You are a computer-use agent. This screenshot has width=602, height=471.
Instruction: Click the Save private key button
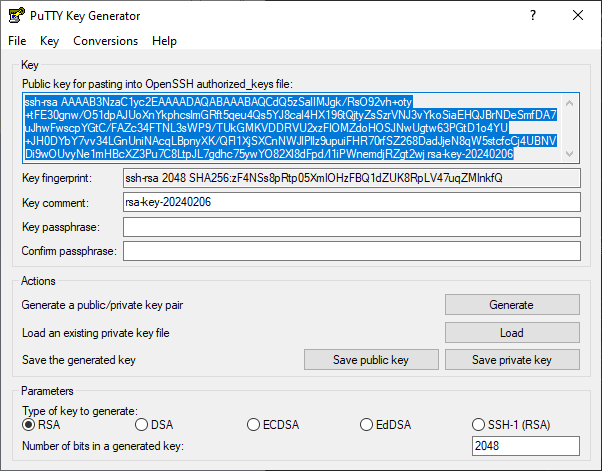512,360
